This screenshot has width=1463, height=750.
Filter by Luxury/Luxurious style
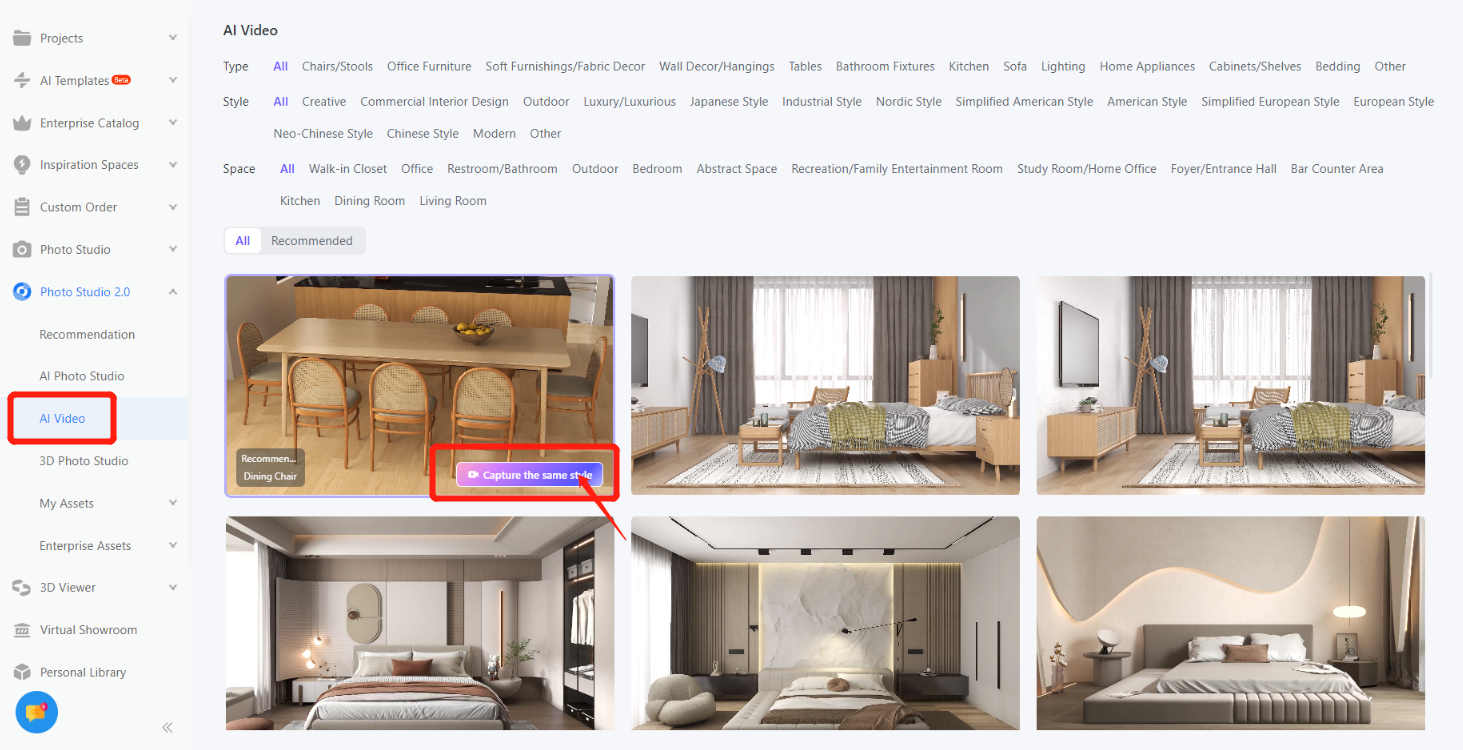630,101
